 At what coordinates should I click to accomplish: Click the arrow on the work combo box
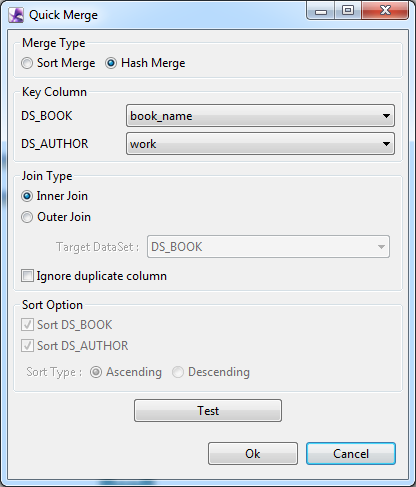tap(386, 144)
